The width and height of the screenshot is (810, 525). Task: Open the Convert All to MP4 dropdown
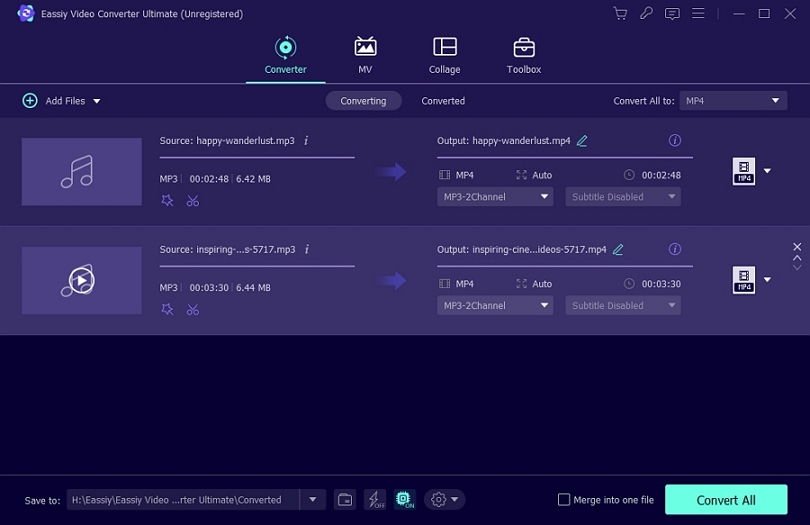[733, 101]
